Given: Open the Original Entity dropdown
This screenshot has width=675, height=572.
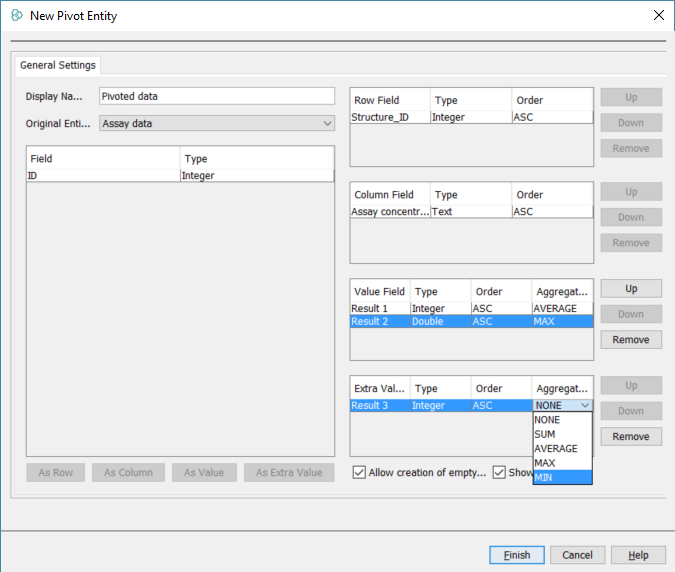Looking at the screenshot, I should click(x=217, y=124).
